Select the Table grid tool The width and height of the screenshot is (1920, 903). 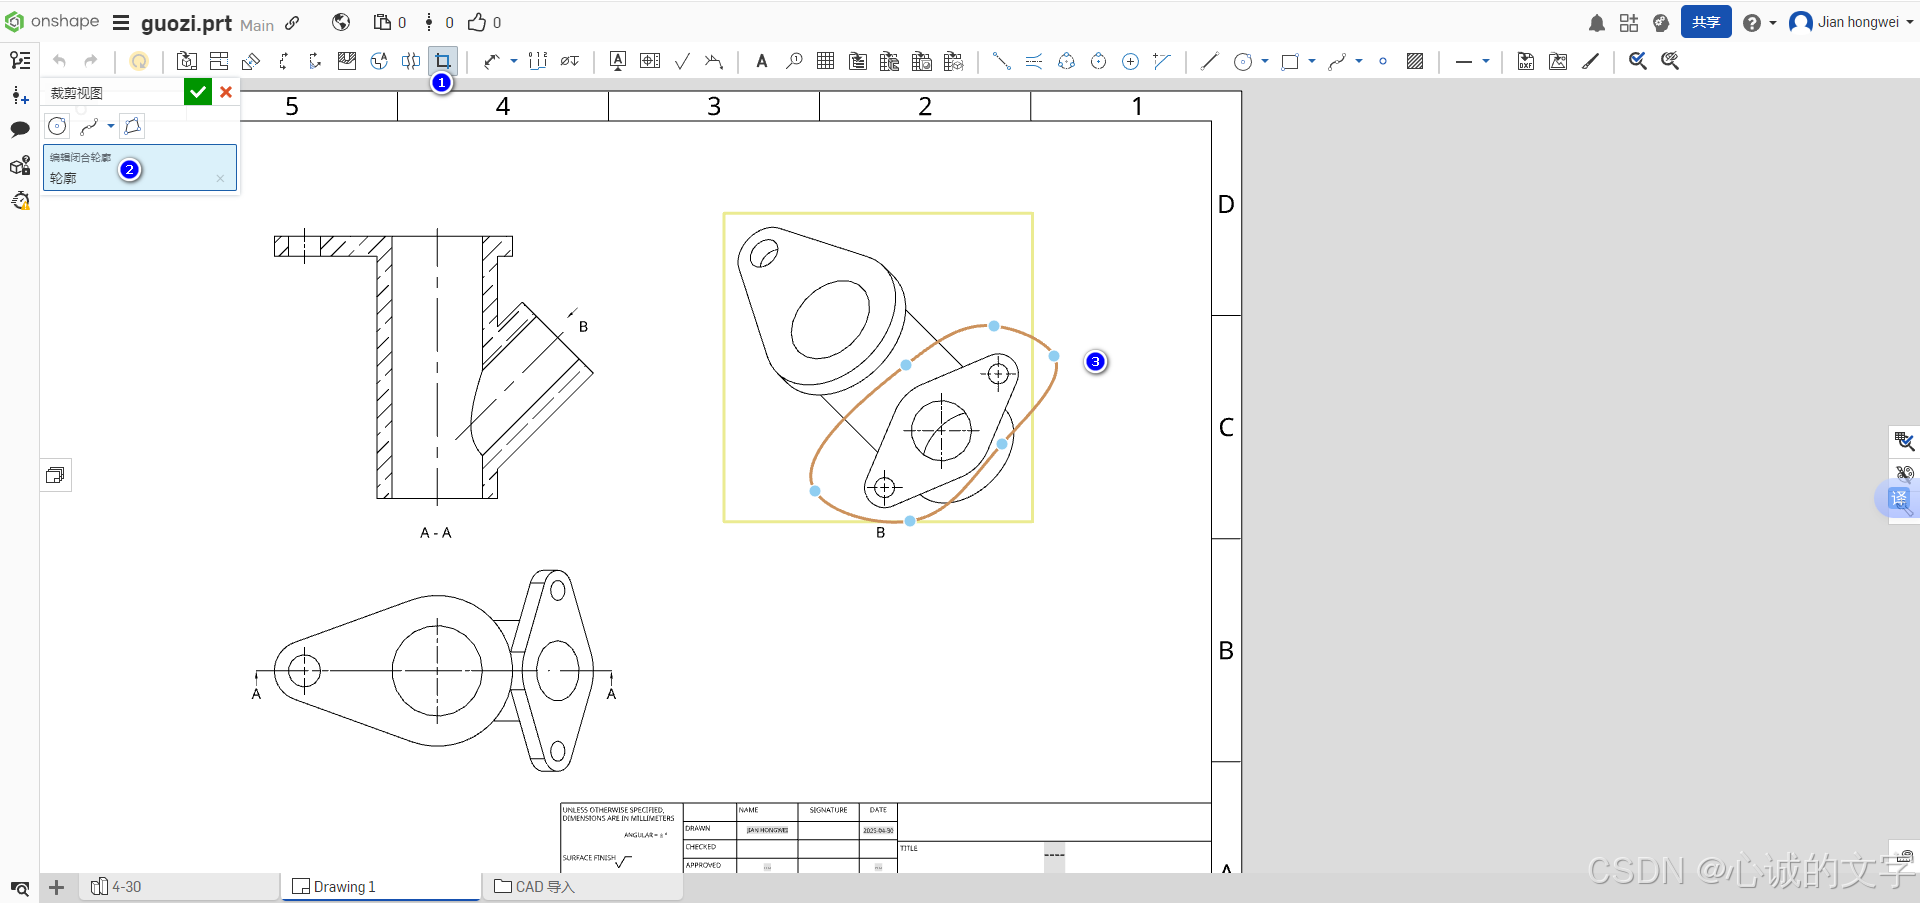[825, 61]
